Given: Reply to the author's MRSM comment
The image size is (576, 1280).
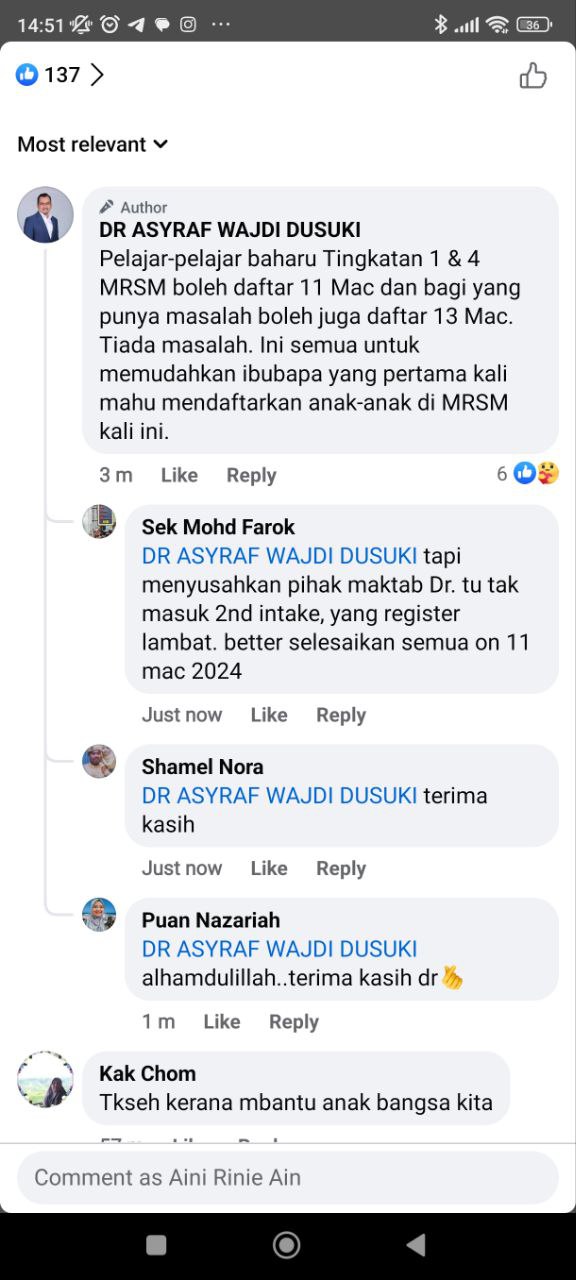Looking at the screenshot, I should 251,475.
